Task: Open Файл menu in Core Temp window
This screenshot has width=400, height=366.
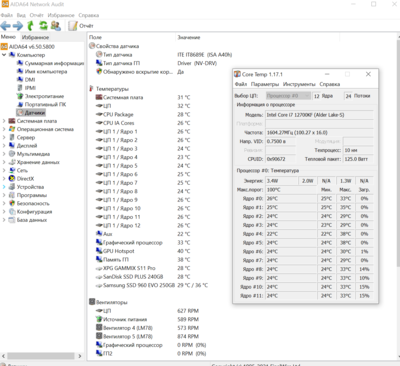Action: (x=241, y=84)
